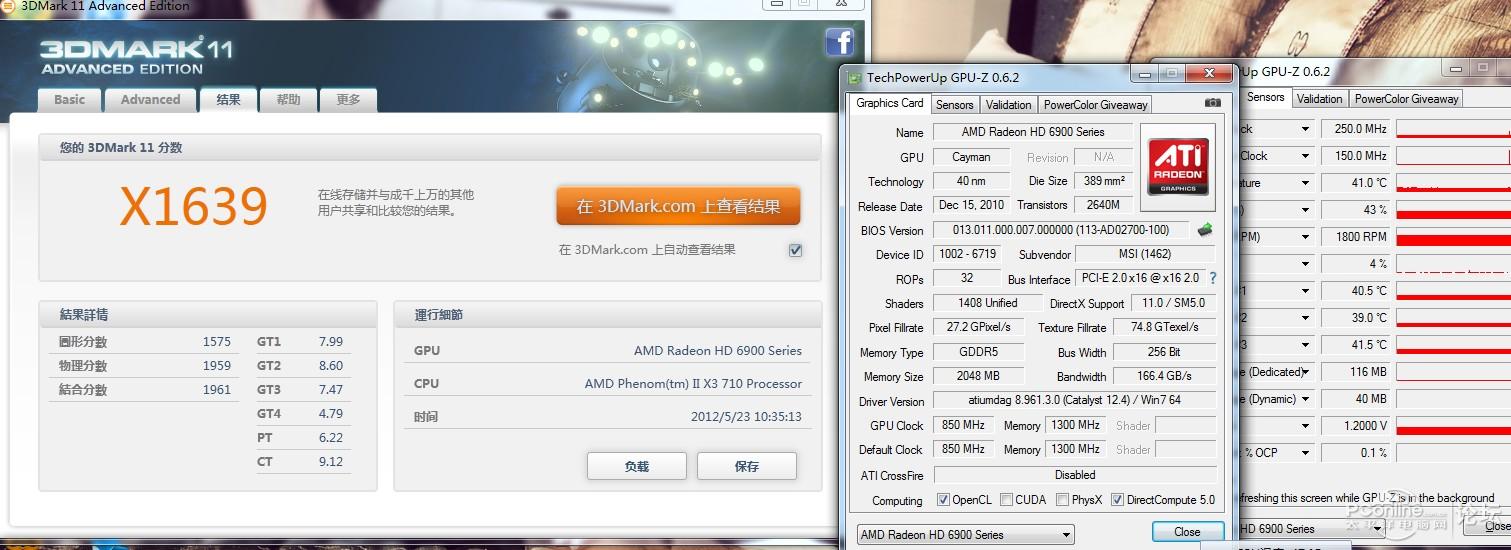Click the ATI Radeon Graphics logo
Viewport: 1511px width, 550px height.
click(x=1178, y=167)
